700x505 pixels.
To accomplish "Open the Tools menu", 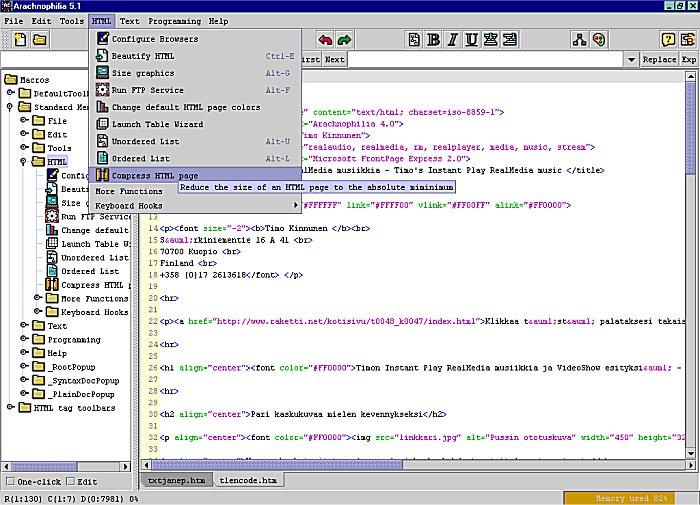I will [x=72, y=21].
